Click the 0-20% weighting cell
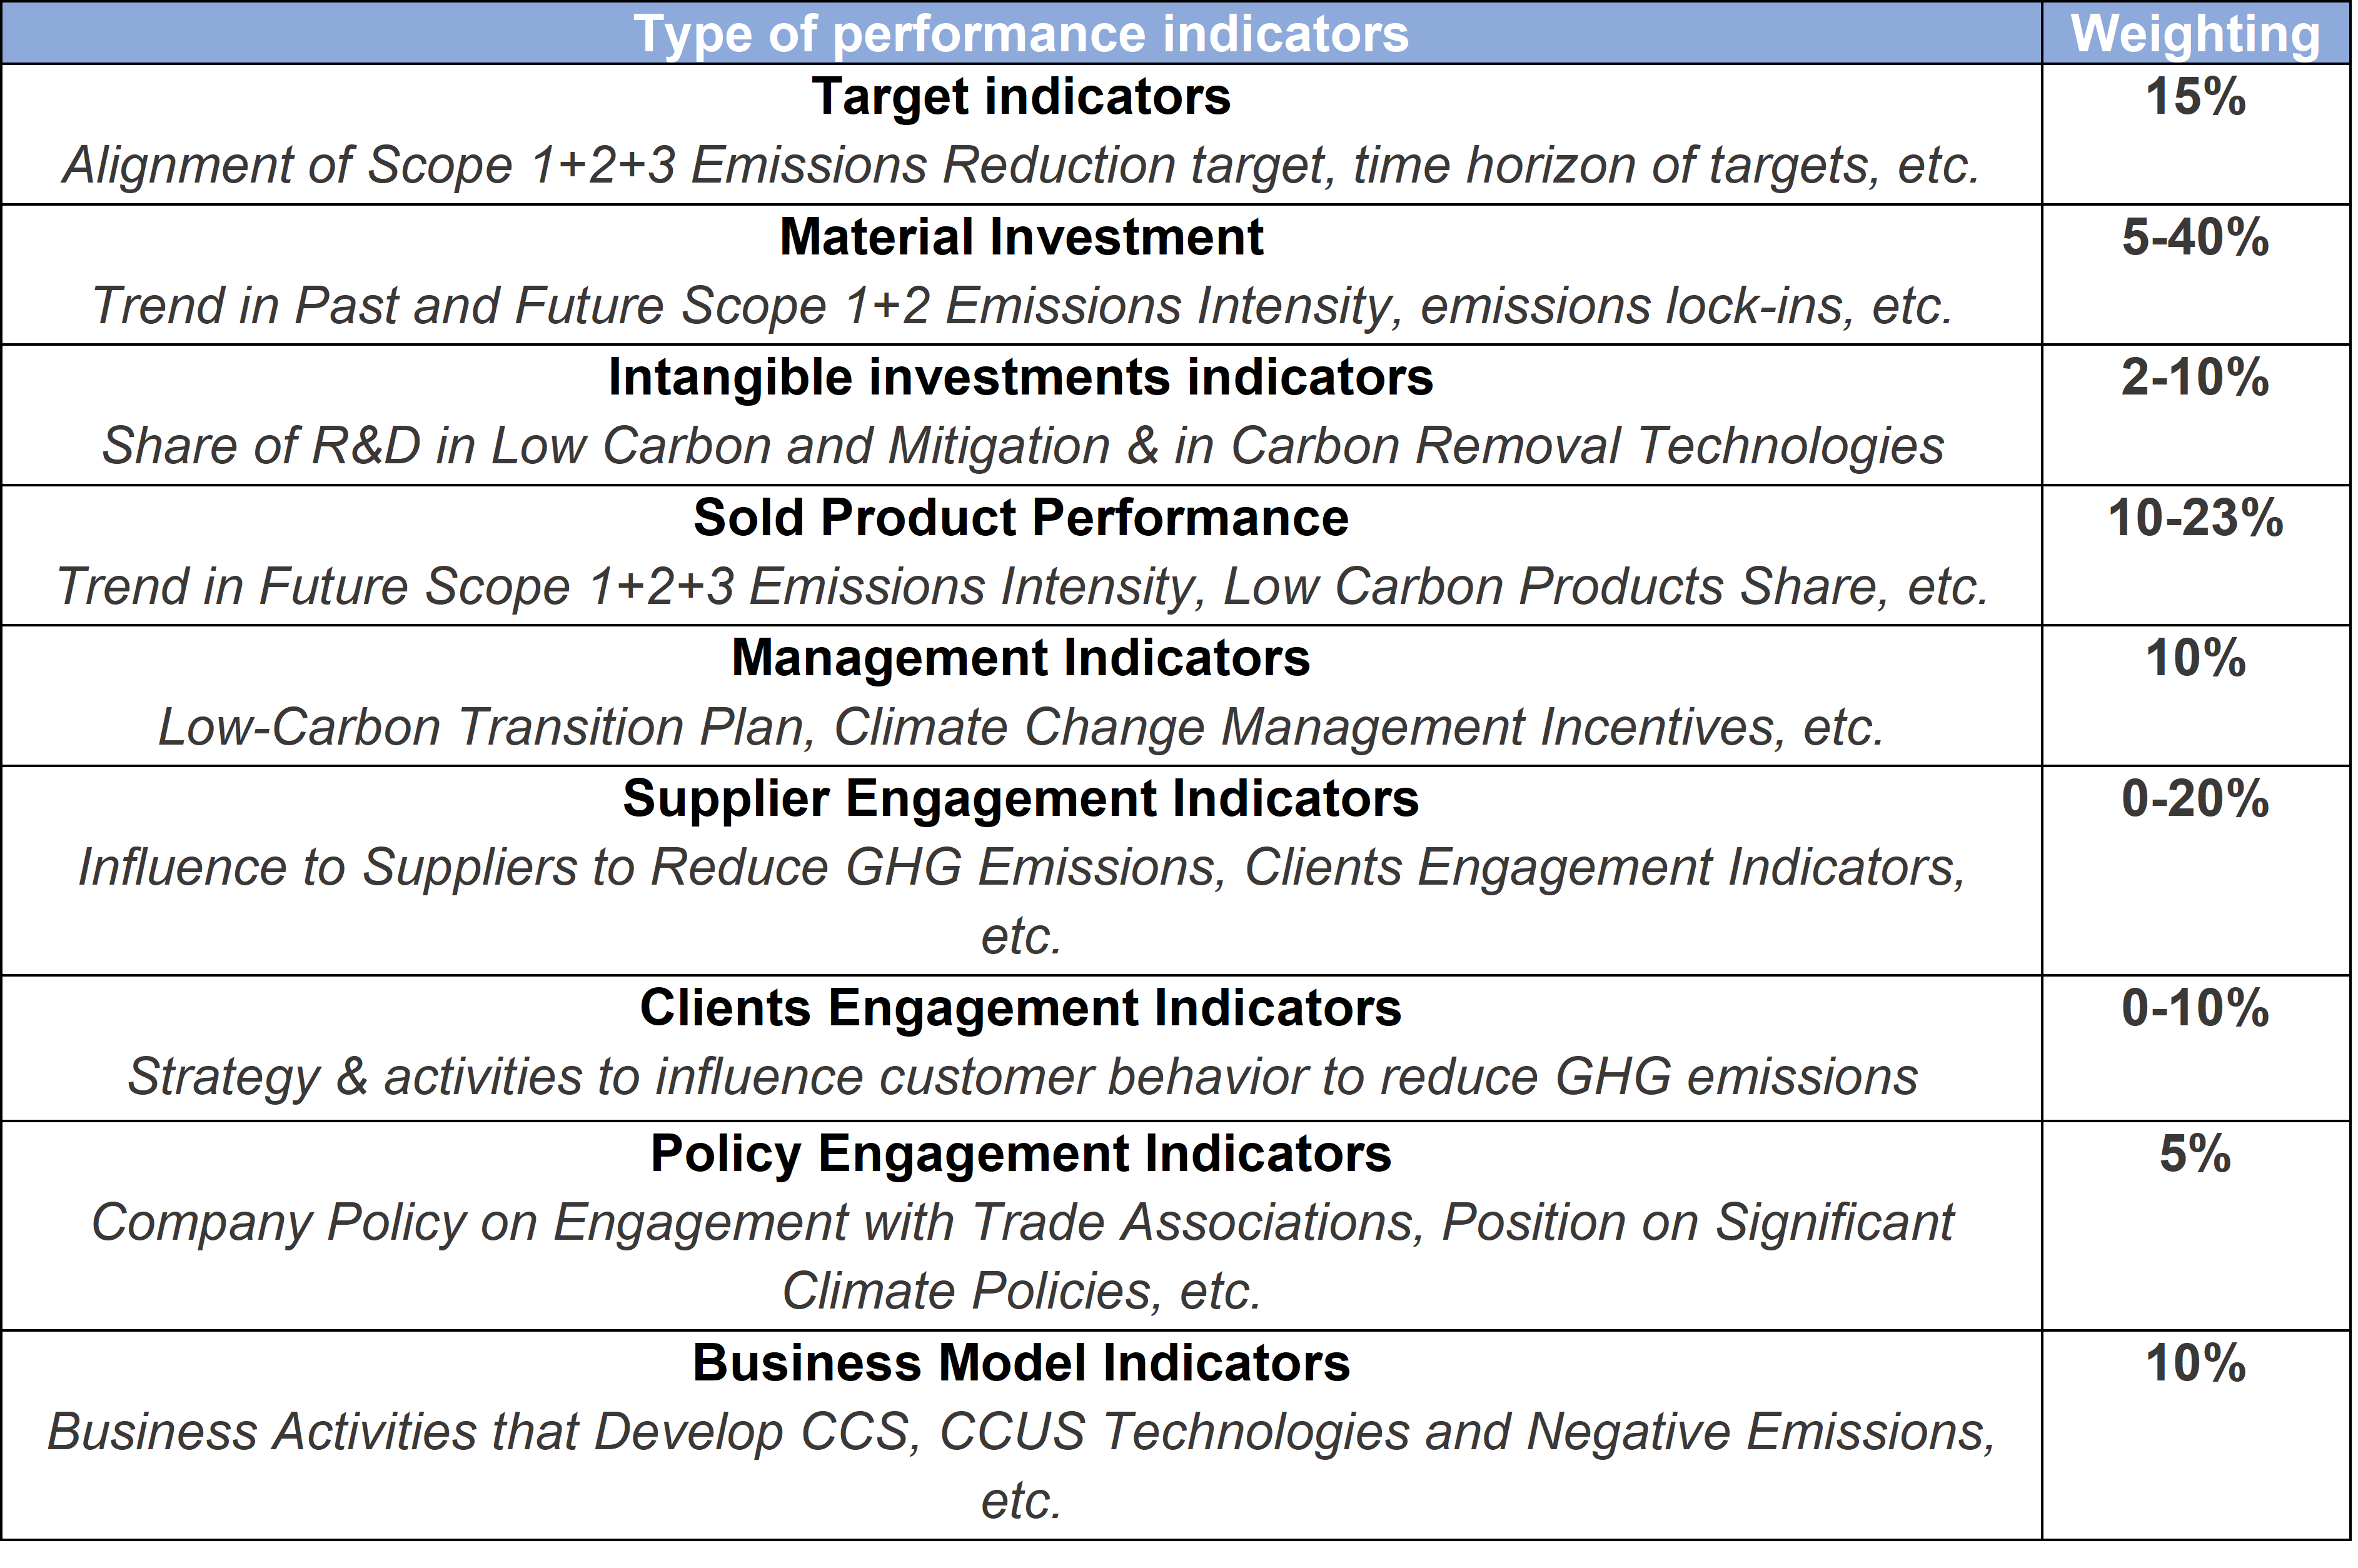Image resolution: width=2358 pixels, height=1568 pixels. click(x=2194, y=799)
